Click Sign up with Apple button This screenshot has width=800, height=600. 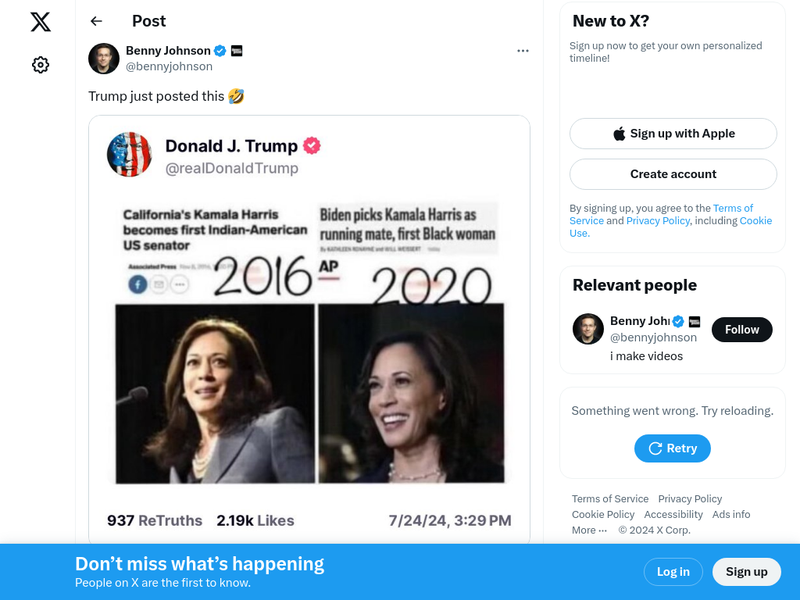pyautogui.click(x=673, y=134)
